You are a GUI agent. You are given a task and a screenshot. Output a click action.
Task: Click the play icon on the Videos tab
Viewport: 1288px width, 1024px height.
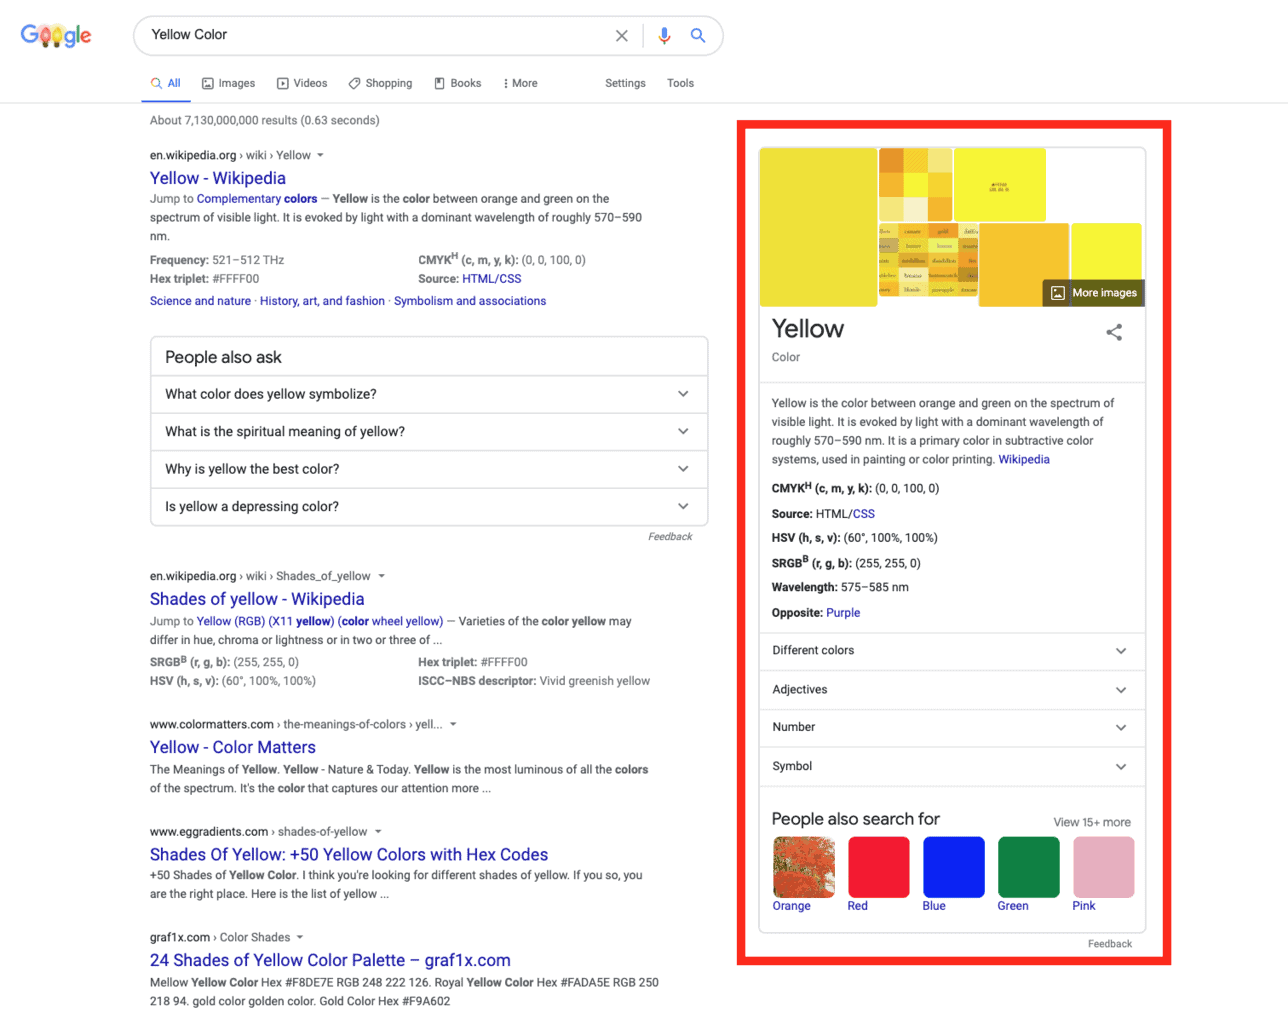click(x=283, y=83)
